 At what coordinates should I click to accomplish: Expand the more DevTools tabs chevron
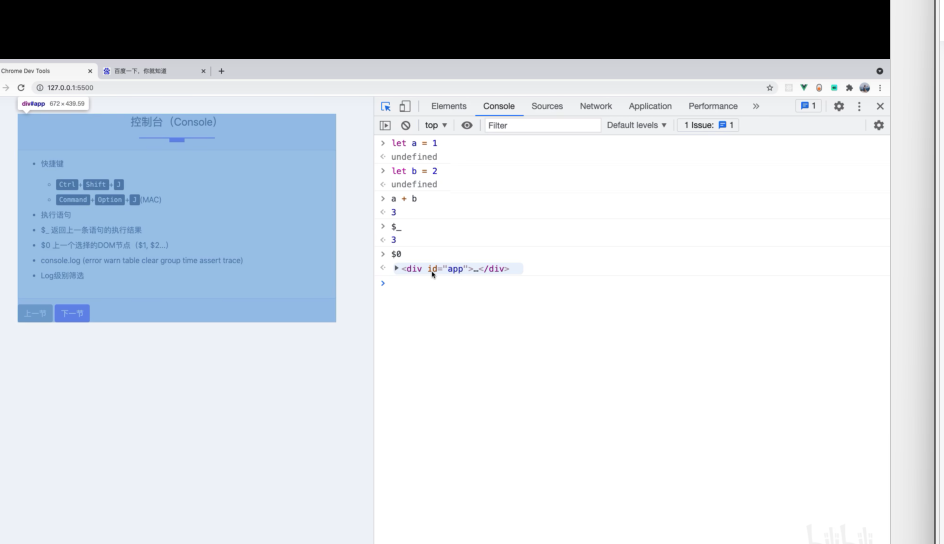click(x=756, y=106)
